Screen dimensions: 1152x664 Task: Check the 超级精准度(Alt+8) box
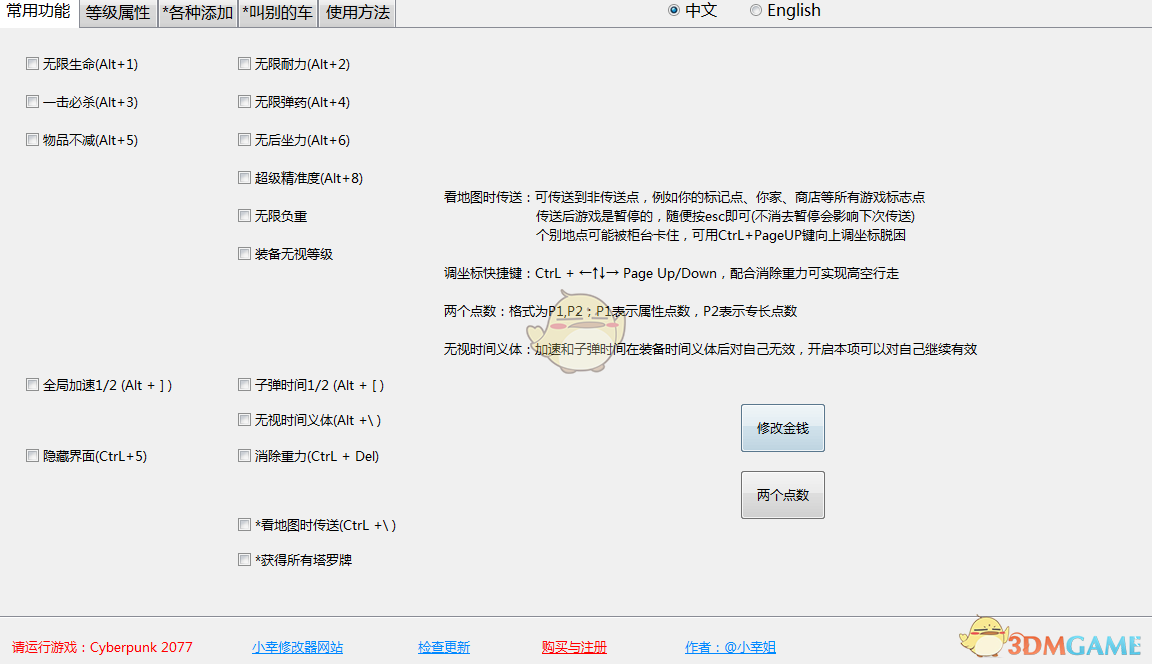(x=244, y=177)
